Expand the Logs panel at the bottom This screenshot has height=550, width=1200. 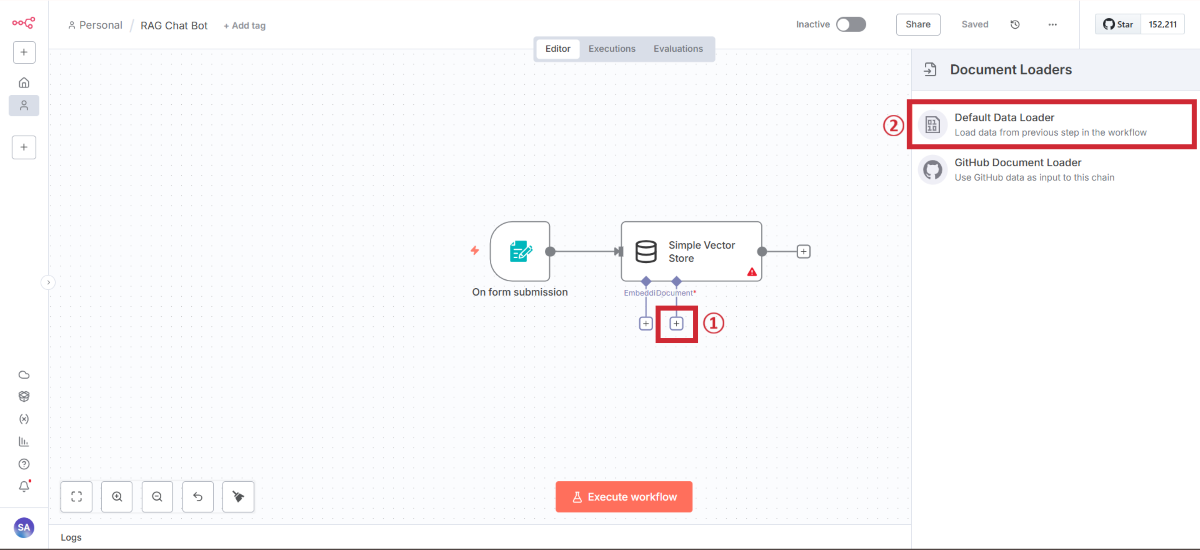click(70, 537)
